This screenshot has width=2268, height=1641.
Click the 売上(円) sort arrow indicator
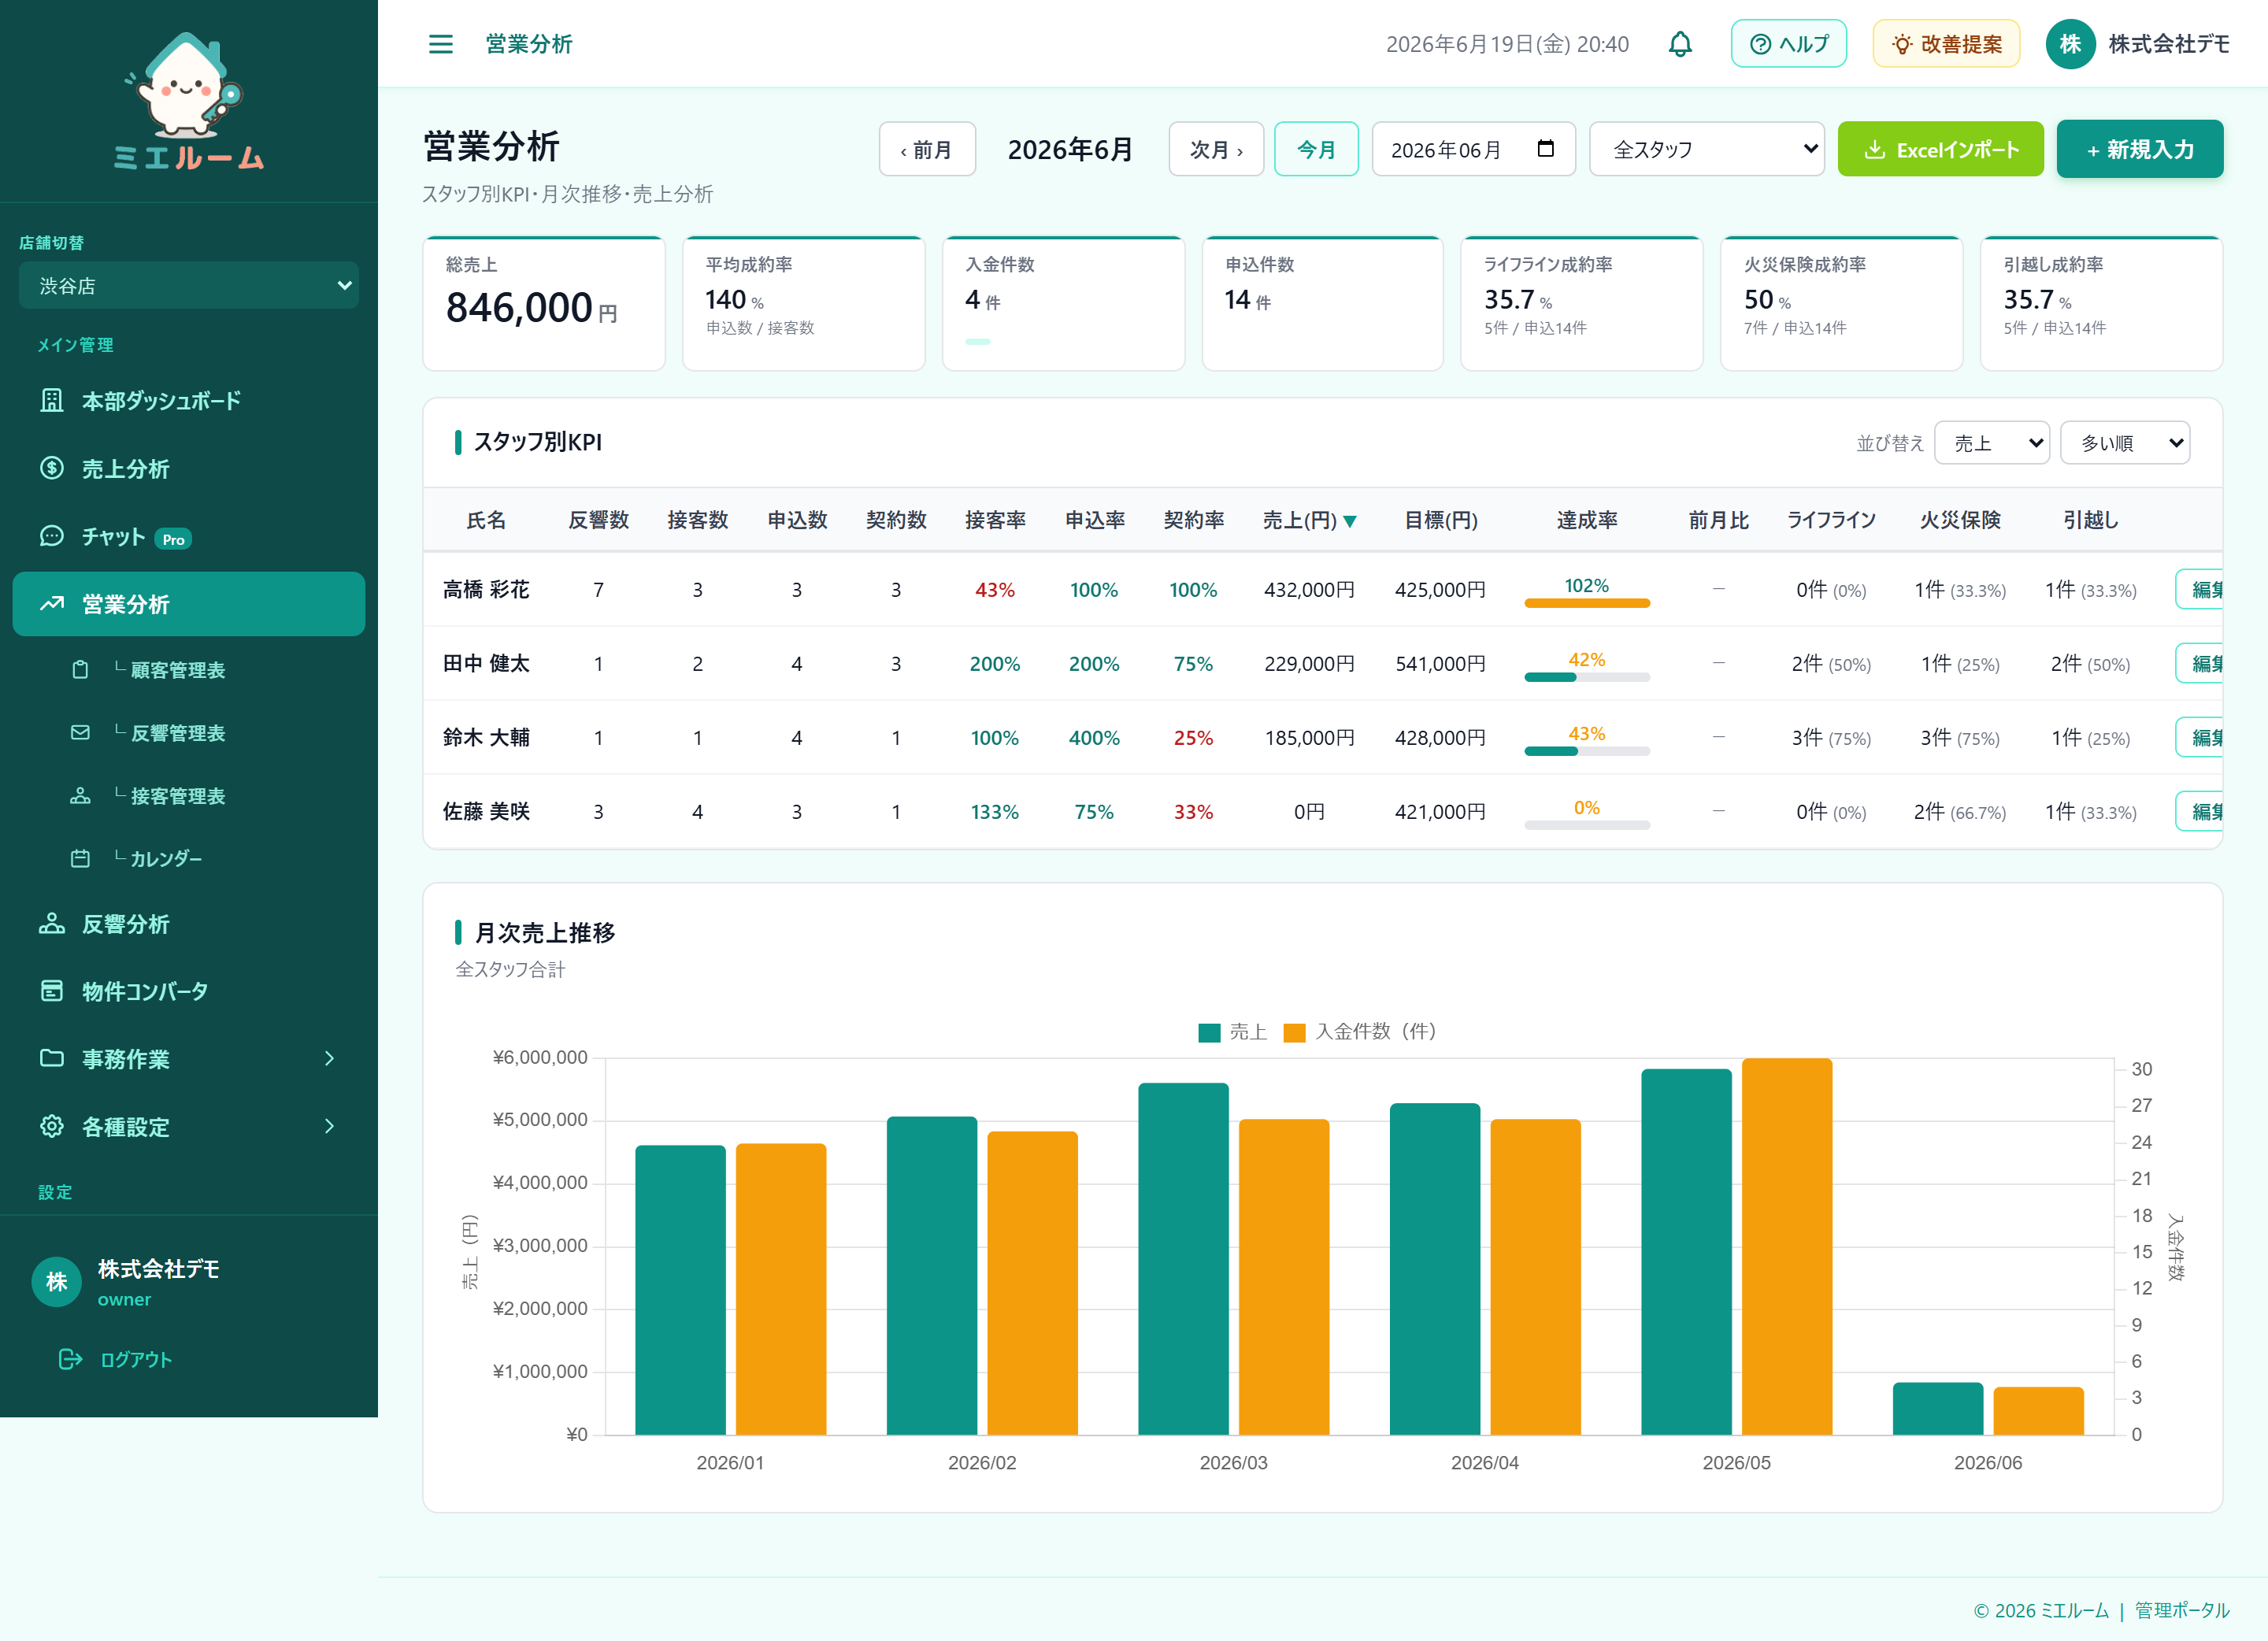1349,521
